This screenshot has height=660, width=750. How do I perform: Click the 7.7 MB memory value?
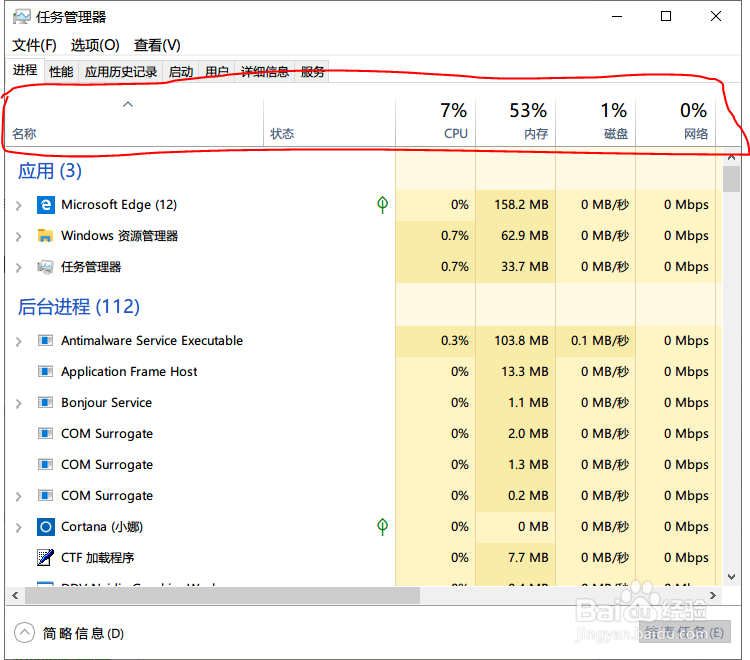pos(528,558)
